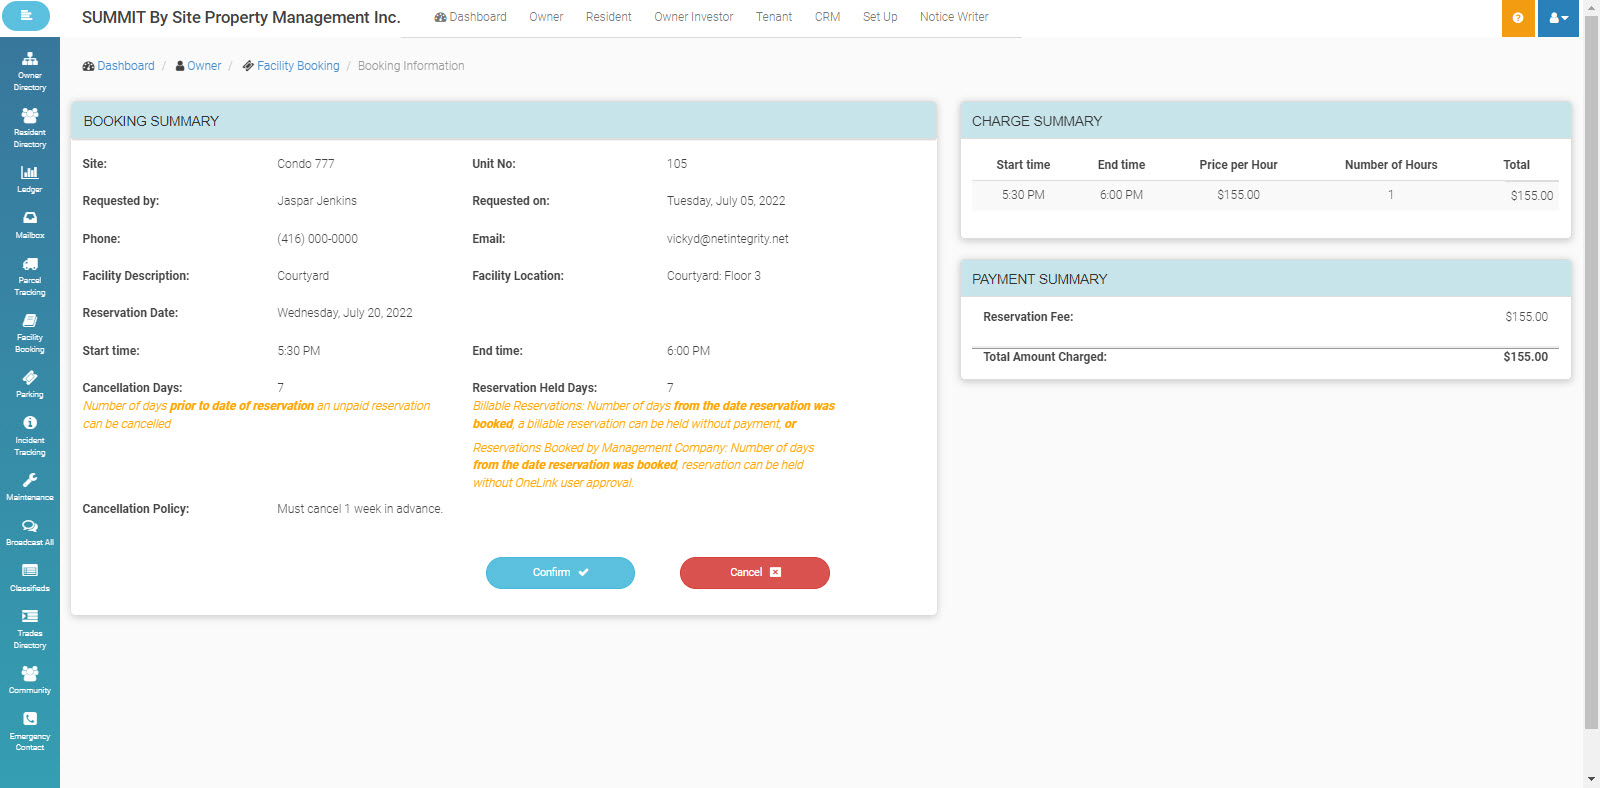This screenshot has width=1600, height=788.
Task: Open Parcel Tracking in sidebar
Action: (30, 277)
